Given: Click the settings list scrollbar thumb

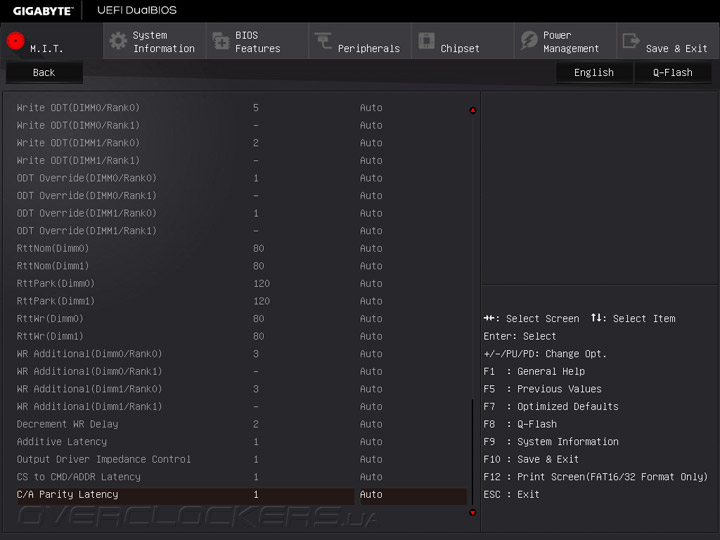Looking at the screenshot, I should 473,450.
